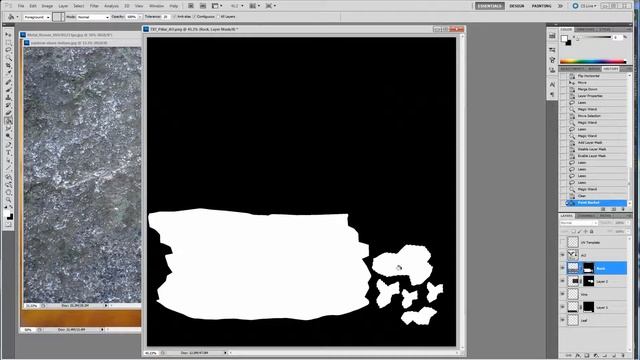Open the Screen Mode dropdown

[271, 6]
